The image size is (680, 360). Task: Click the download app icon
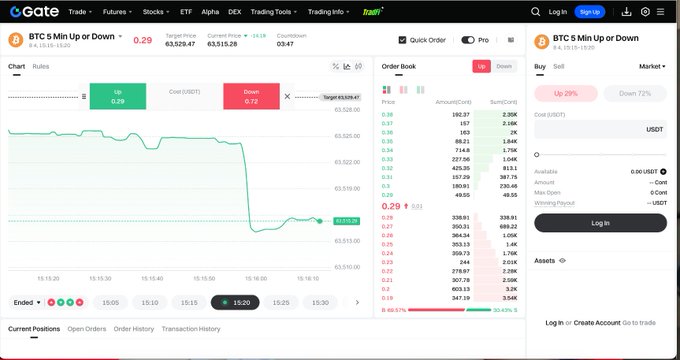[x=626, y=12]
